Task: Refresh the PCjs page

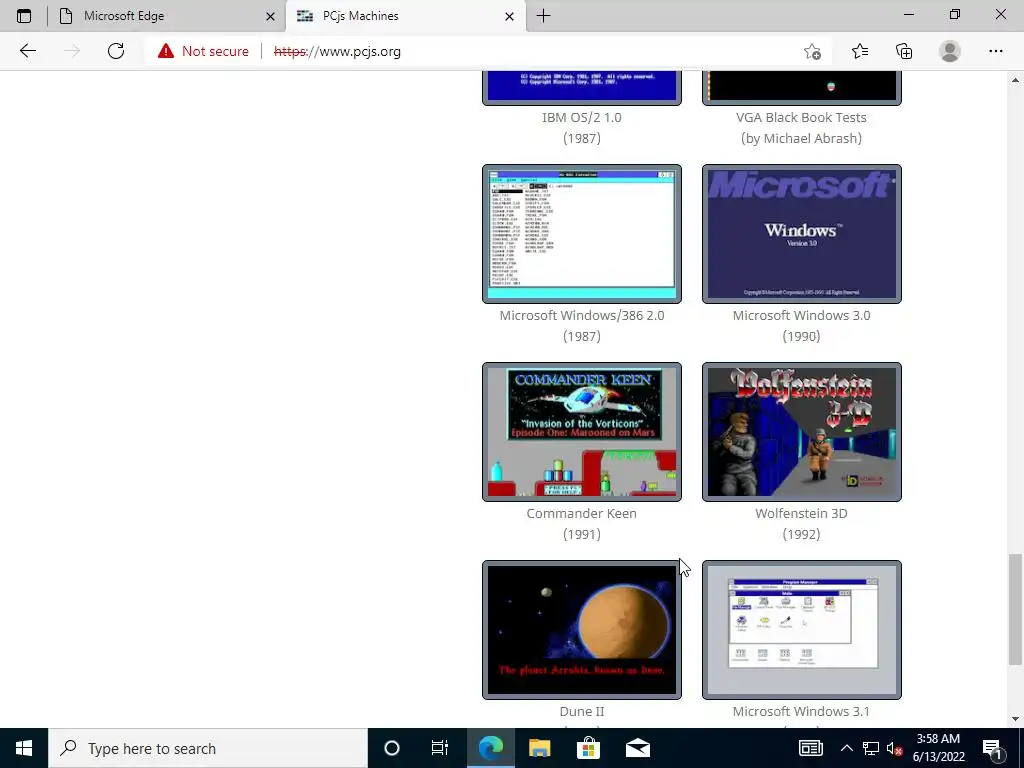Action: click(x=116, y=51)
